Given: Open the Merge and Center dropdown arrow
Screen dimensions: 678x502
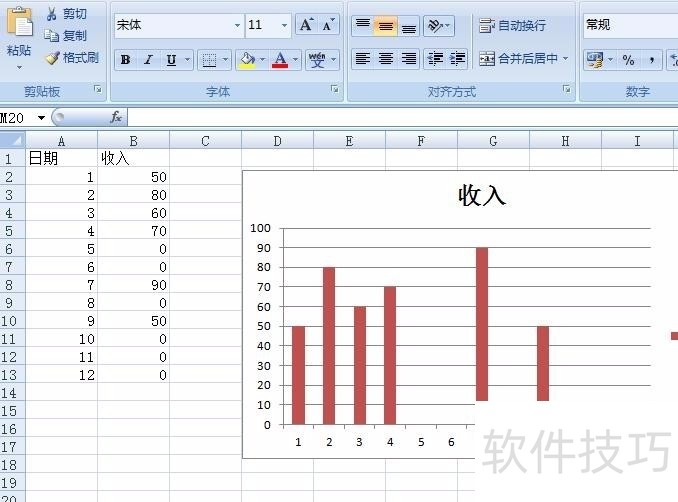Looking at the screenshot, I should pos(566,58).
